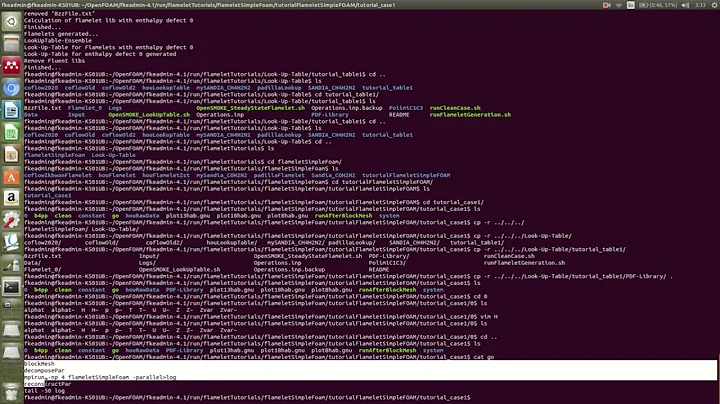Open LibreOffice Impress presentation icon
Image resolution: width=720 pixels, height=404 pixels.
pos(11,154)
